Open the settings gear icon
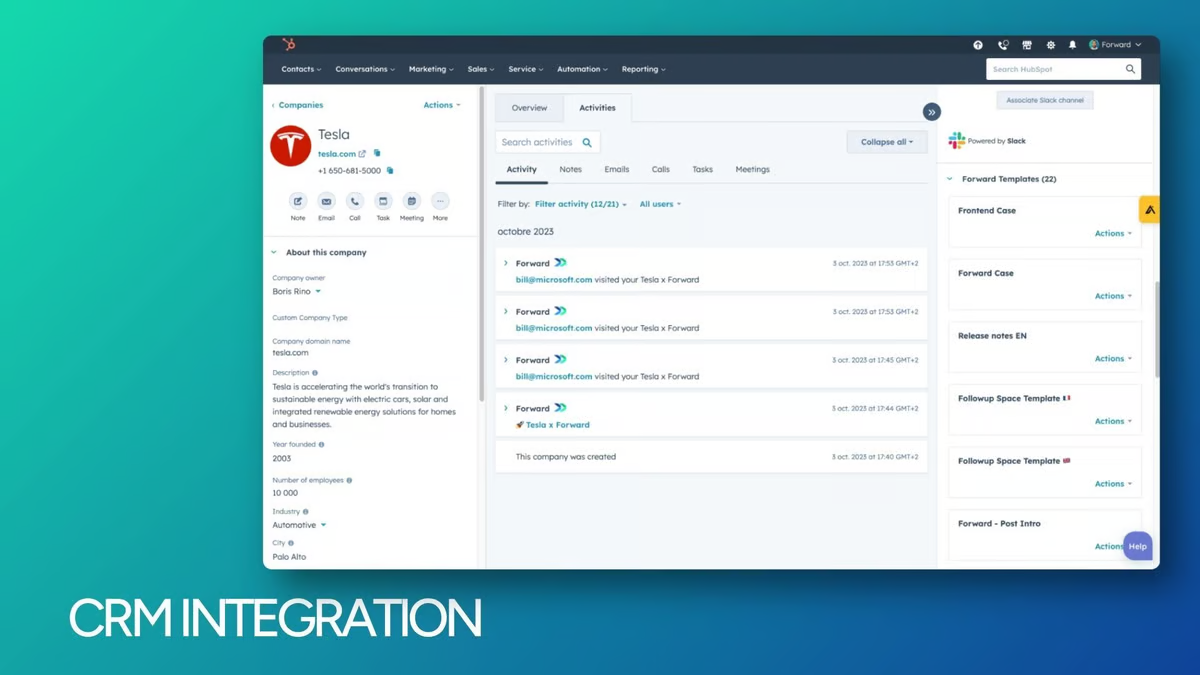Viewport: 1200px width, 675px height. point(1050,45)
